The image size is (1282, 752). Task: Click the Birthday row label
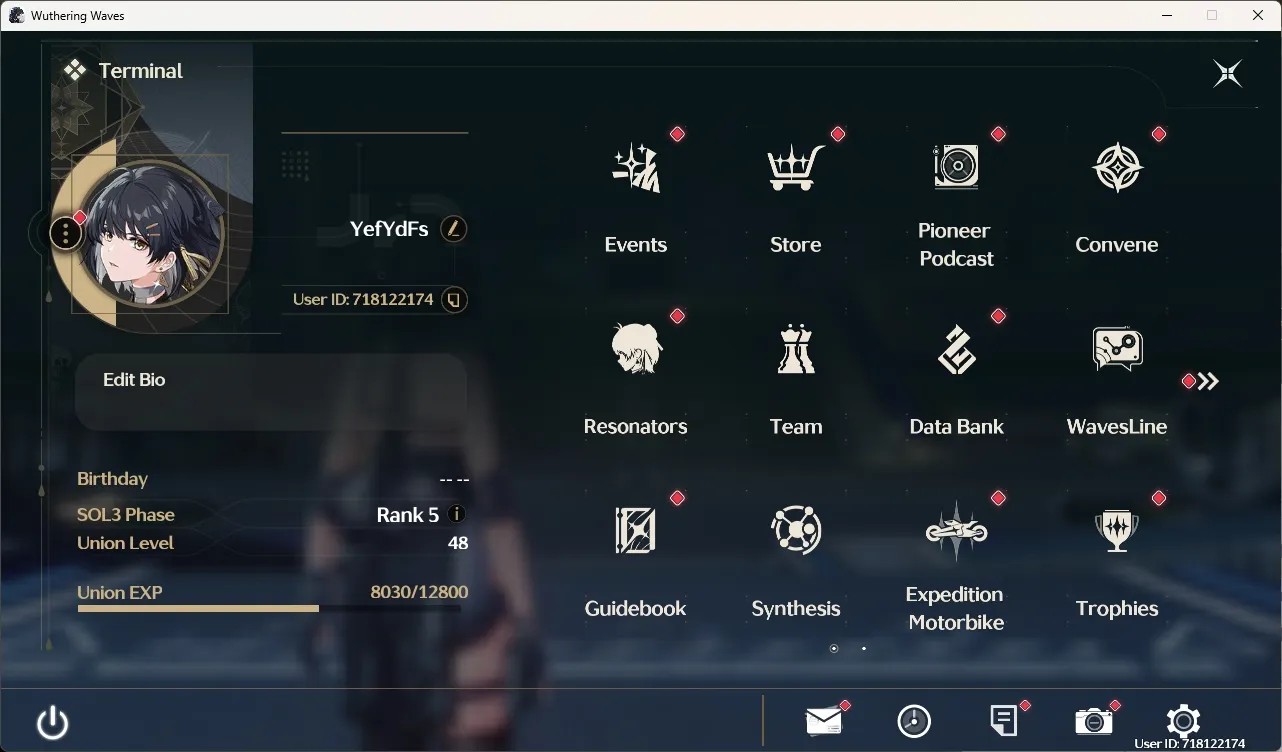coord(112,479)
